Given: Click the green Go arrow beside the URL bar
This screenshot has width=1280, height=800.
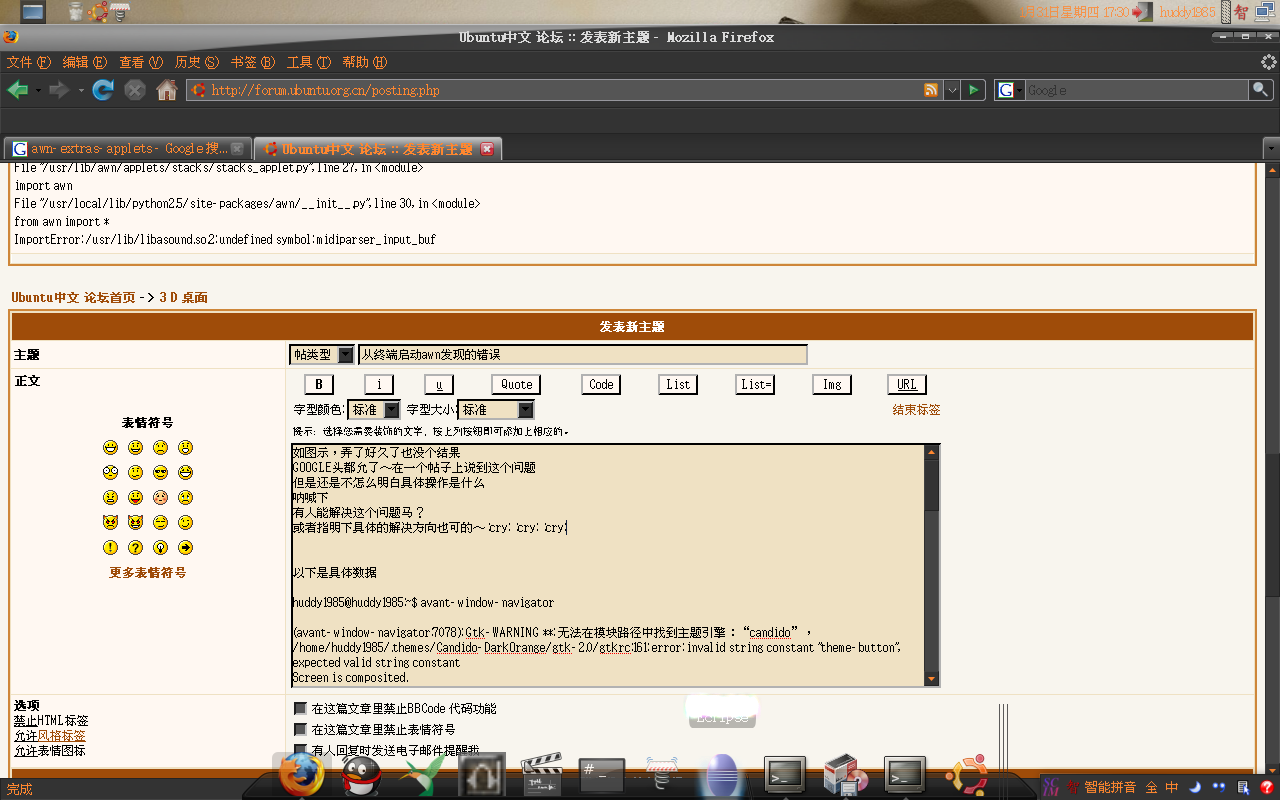Looking at the screenshot, I should click(974, 90).
